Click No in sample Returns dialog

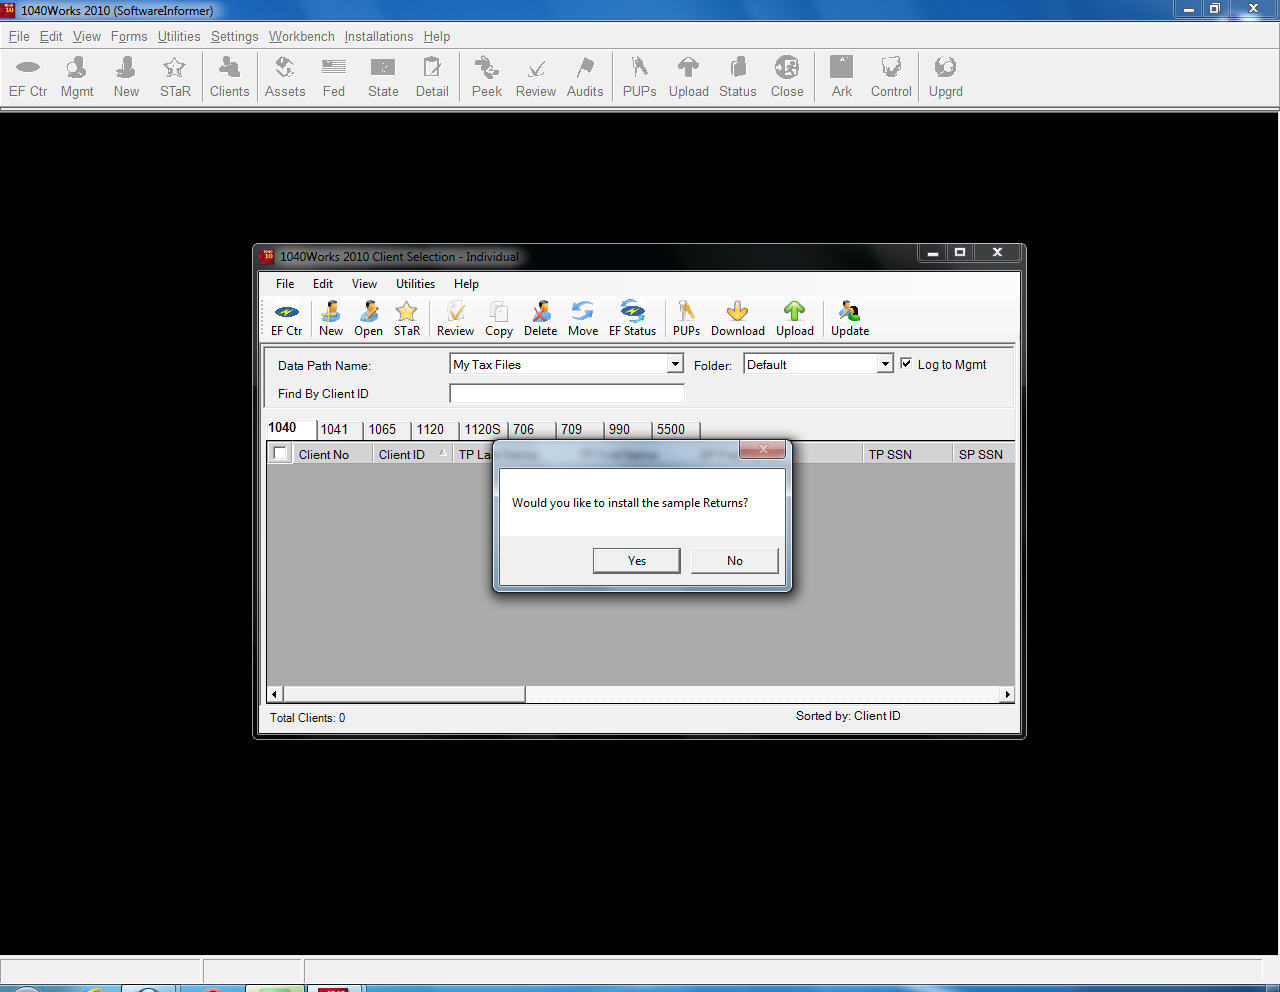tap(735, 560)
